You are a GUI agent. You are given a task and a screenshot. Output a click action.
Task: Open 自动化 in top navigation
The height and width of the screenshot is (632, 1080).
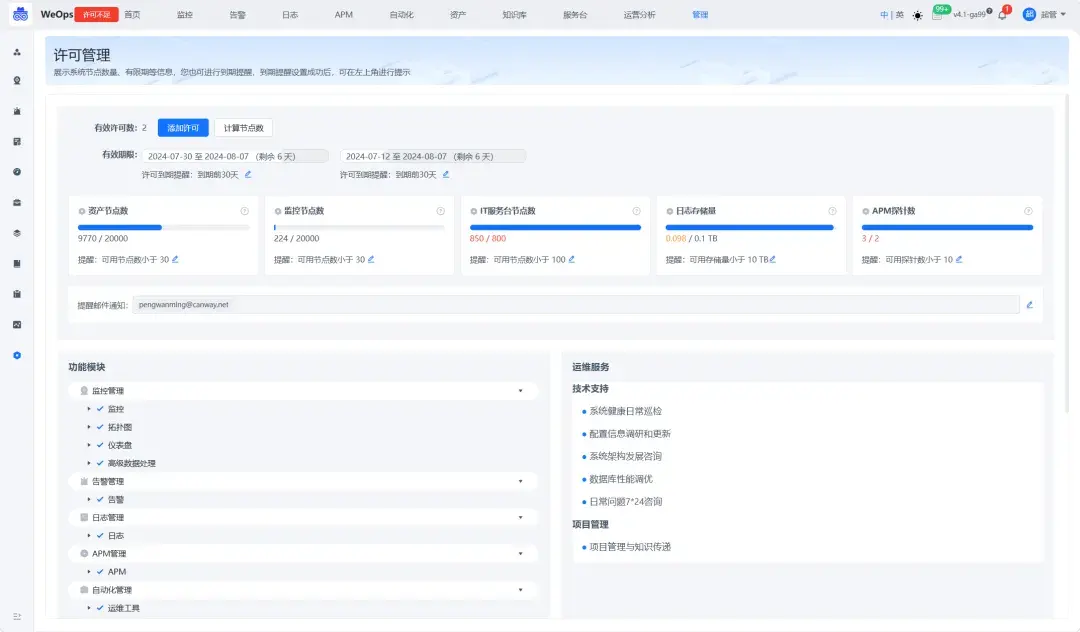point(402,14)
